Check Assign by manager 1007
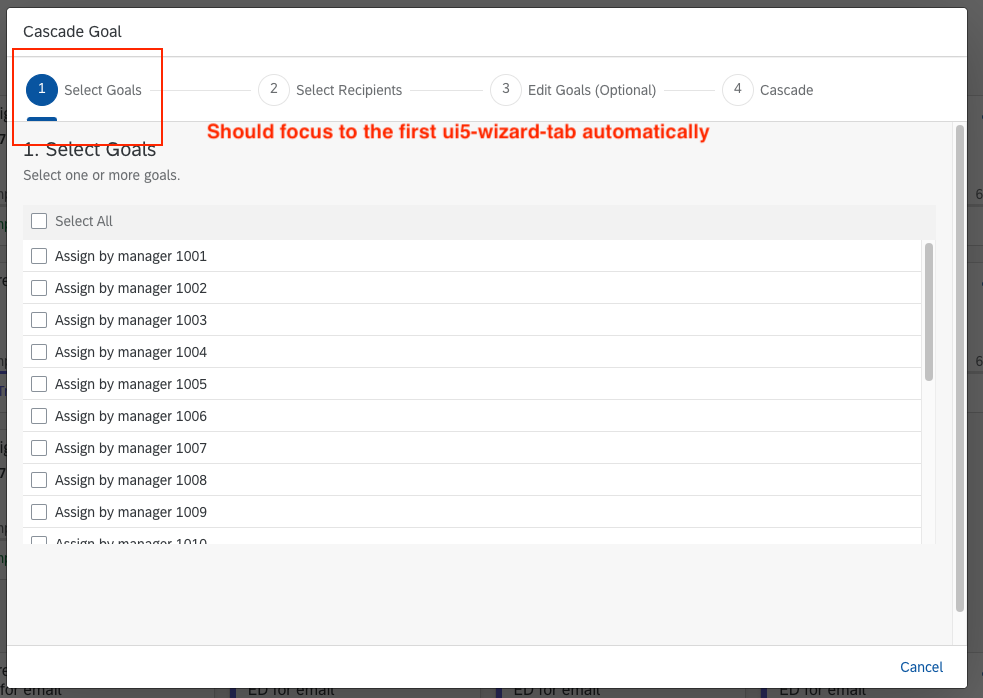 tap(39, 448)
